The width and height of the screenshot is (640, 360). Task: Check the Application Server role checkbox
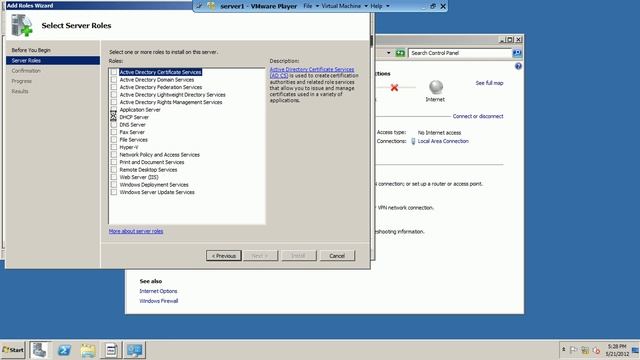[114, 109]
